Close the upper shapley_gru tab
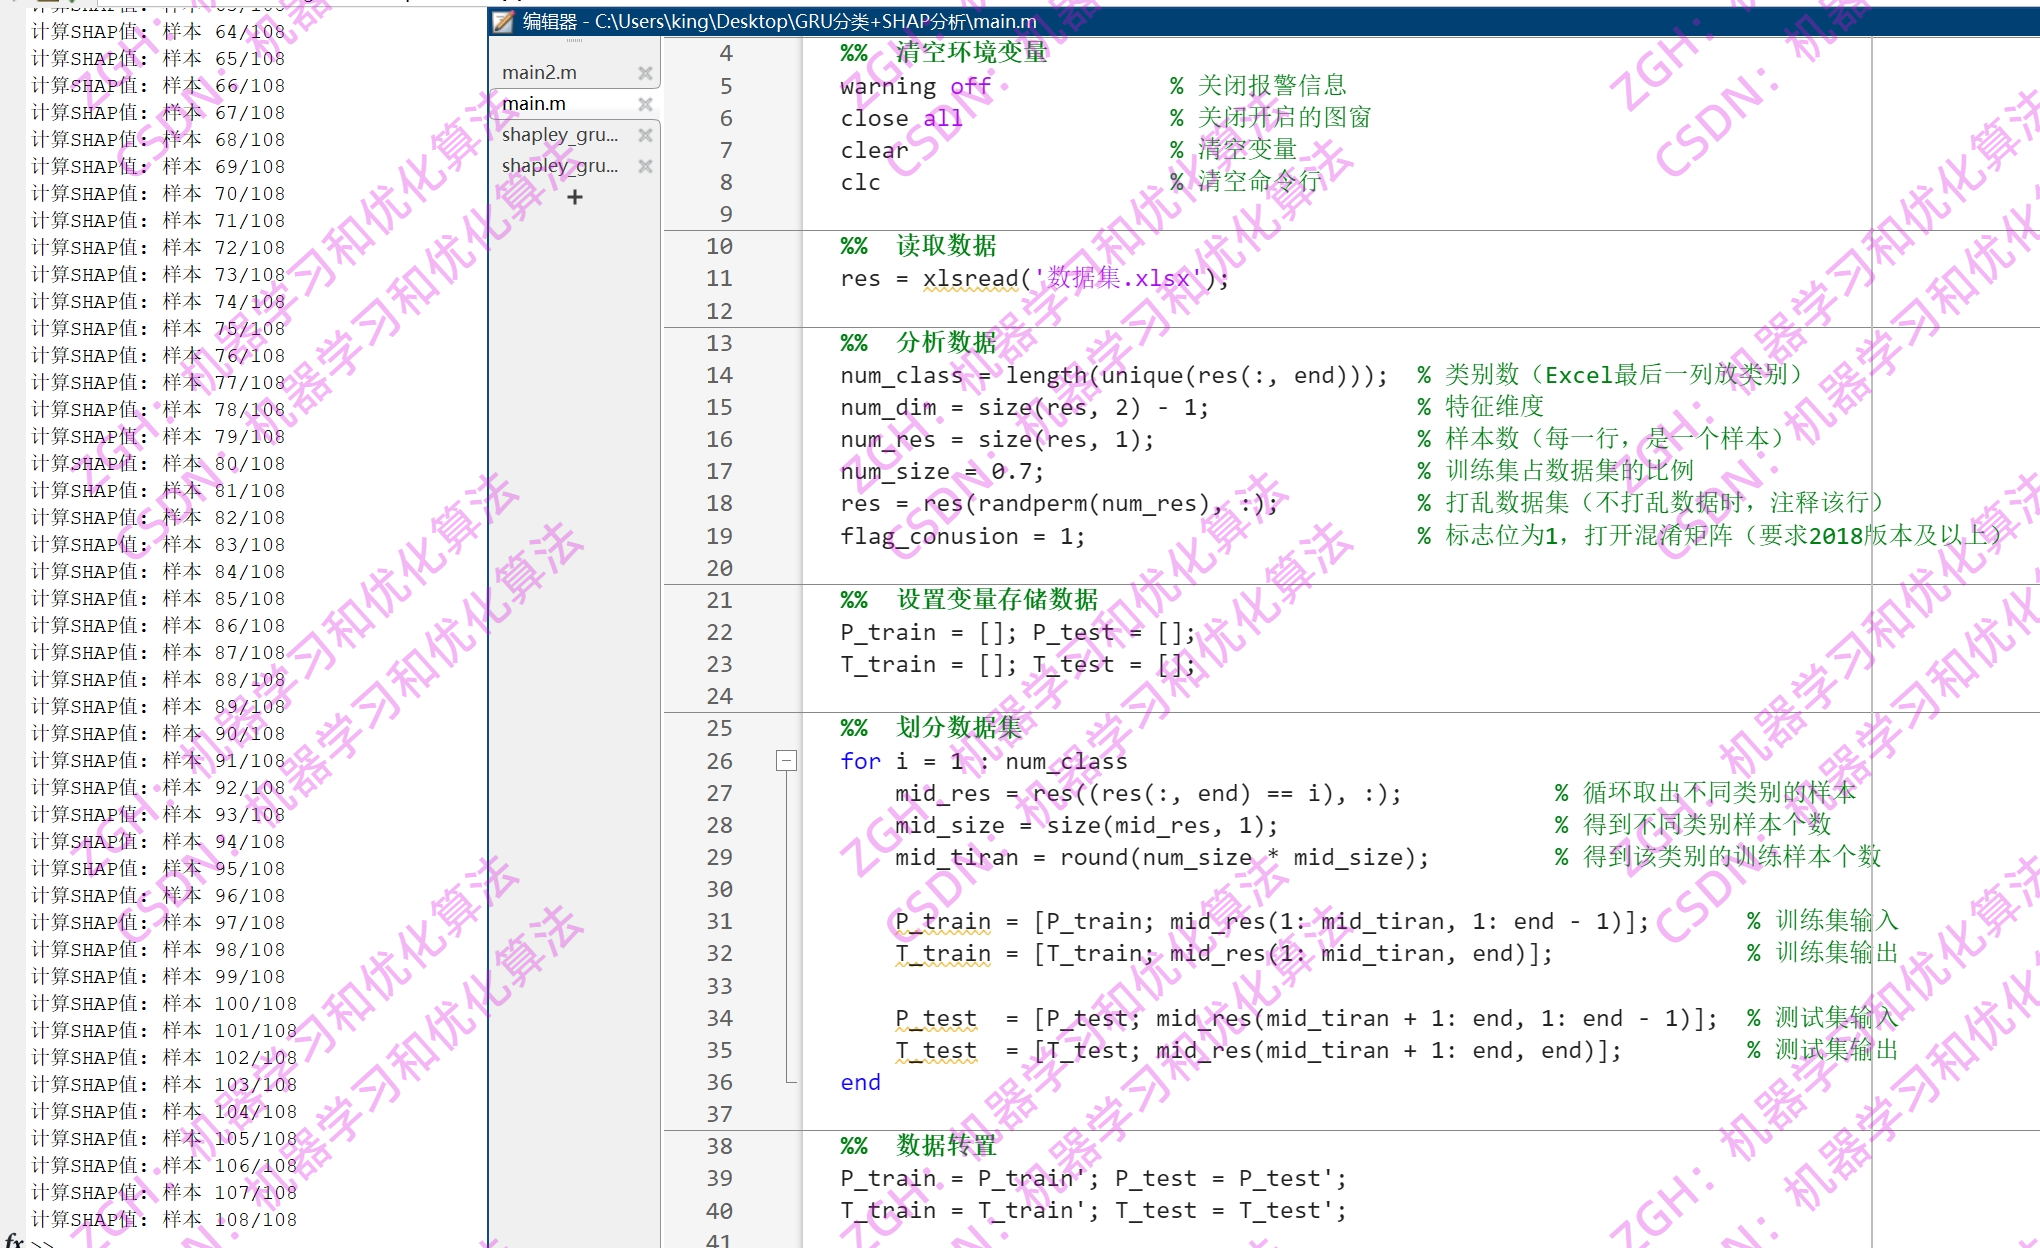This screenshot has height=1248, width=2040. (645, 135)
